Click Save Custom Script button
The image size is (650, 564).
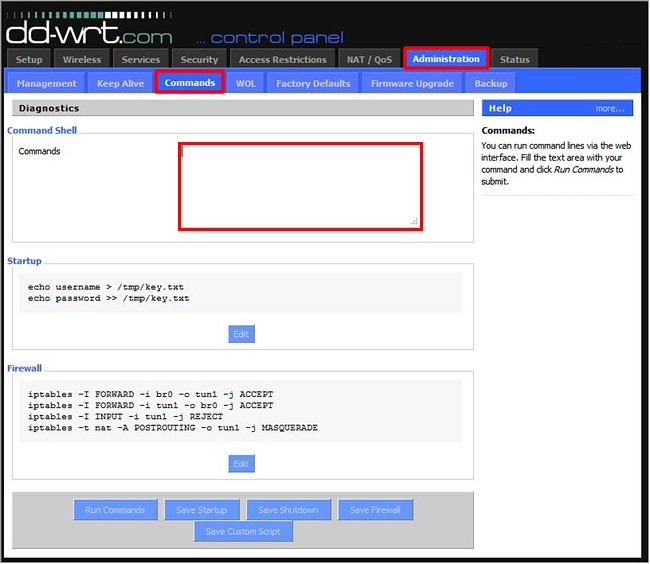pos(243,532)
